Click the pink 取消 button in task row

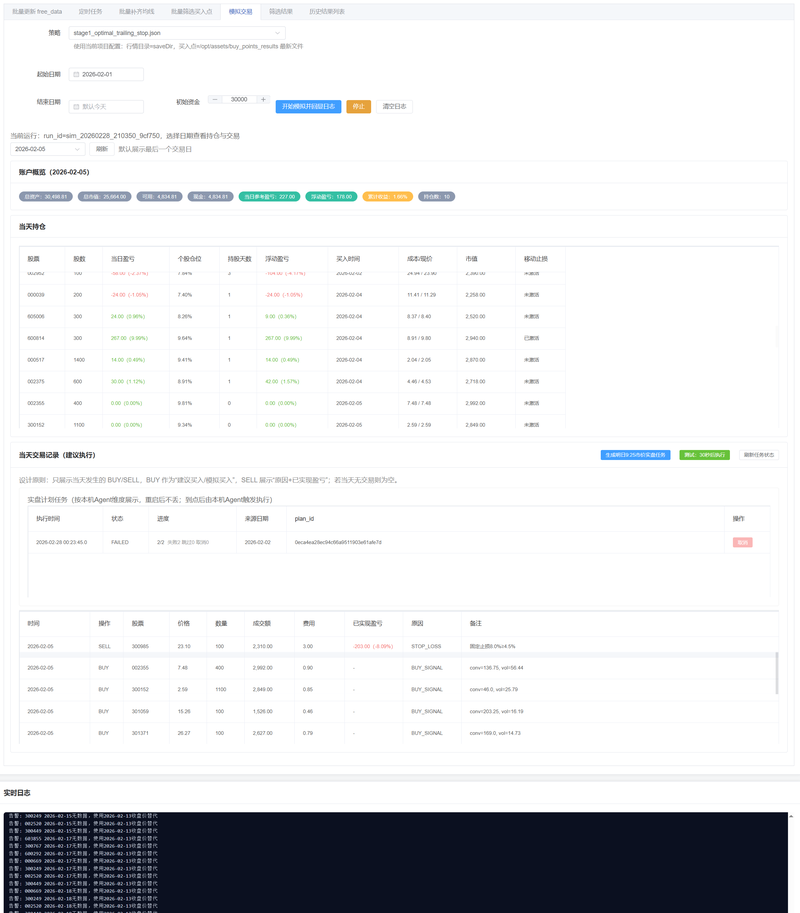point(742,543)
